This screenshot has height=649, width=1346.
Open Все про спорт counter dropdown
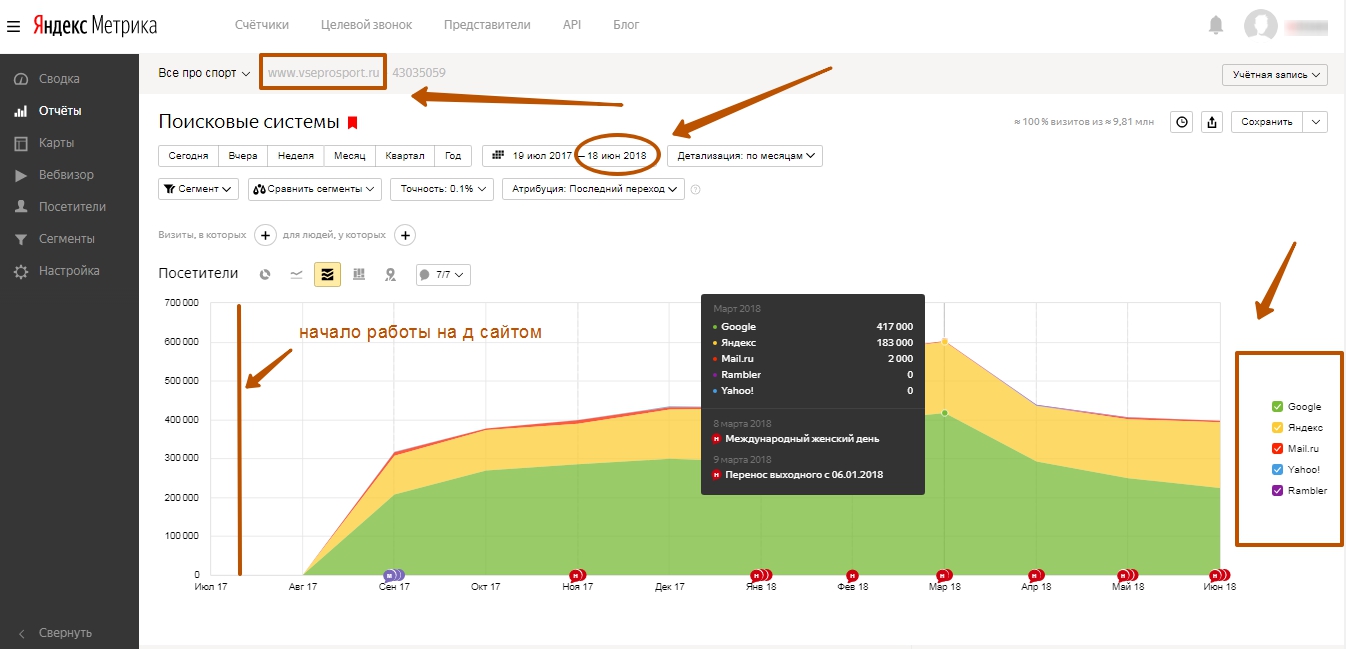coord(204,73)
